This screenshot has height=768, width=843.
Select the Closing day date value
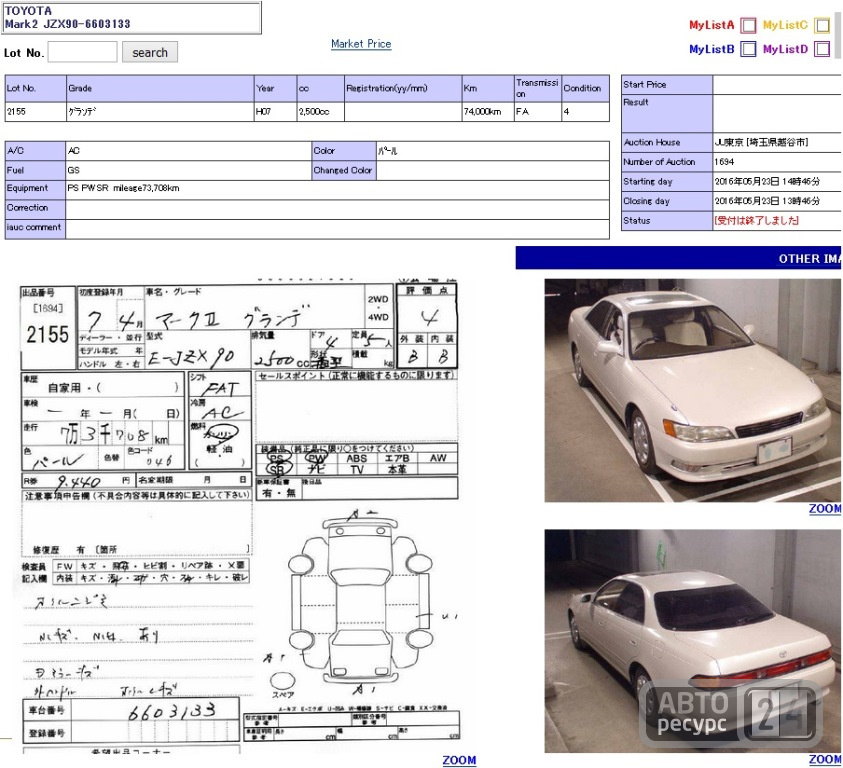[x=767, y=201]
